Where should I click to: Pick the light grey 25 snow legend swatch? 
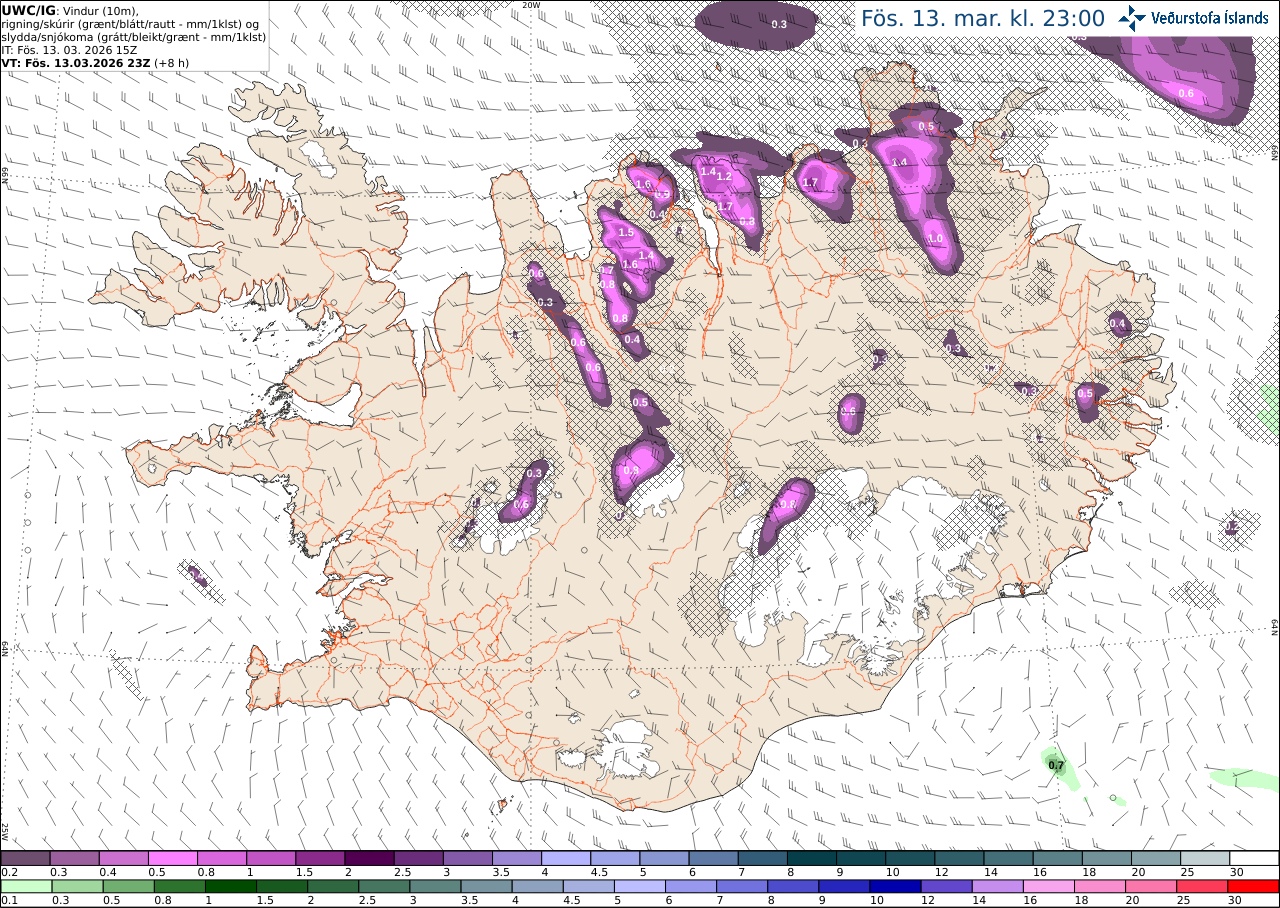pos(1205,858)
